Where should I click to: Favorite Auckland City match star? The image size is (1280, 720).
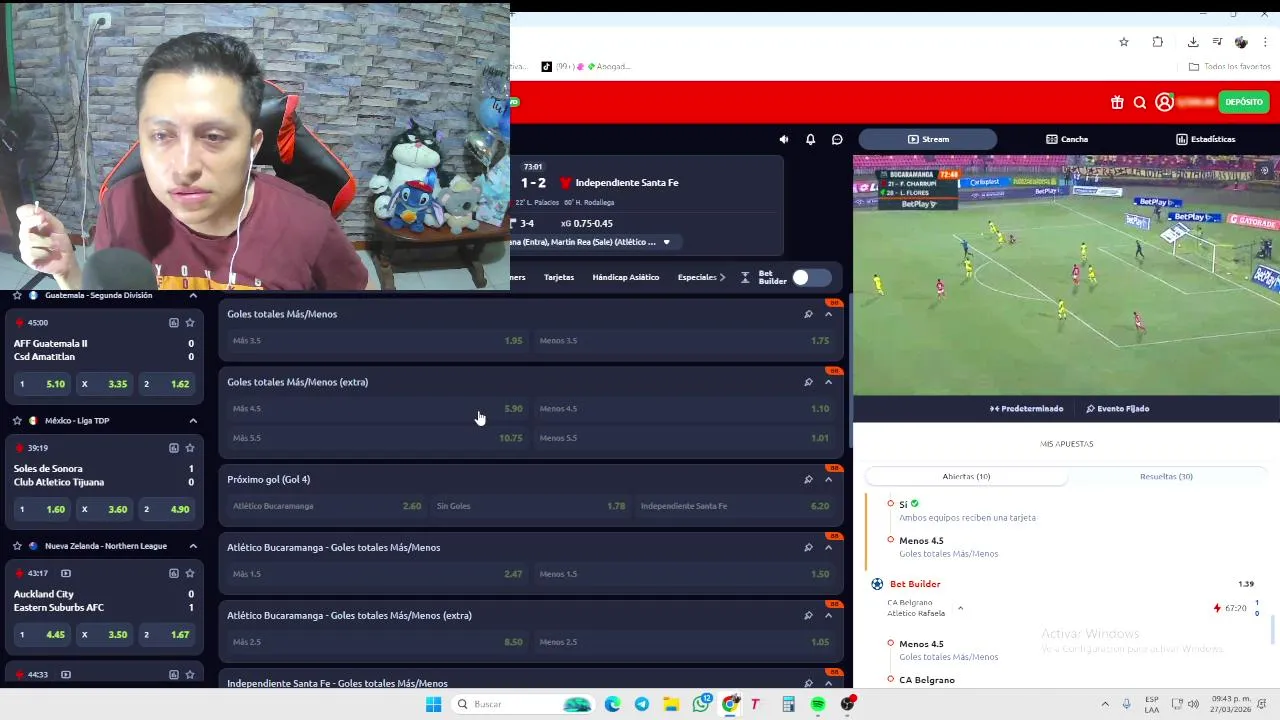point(190,573)
